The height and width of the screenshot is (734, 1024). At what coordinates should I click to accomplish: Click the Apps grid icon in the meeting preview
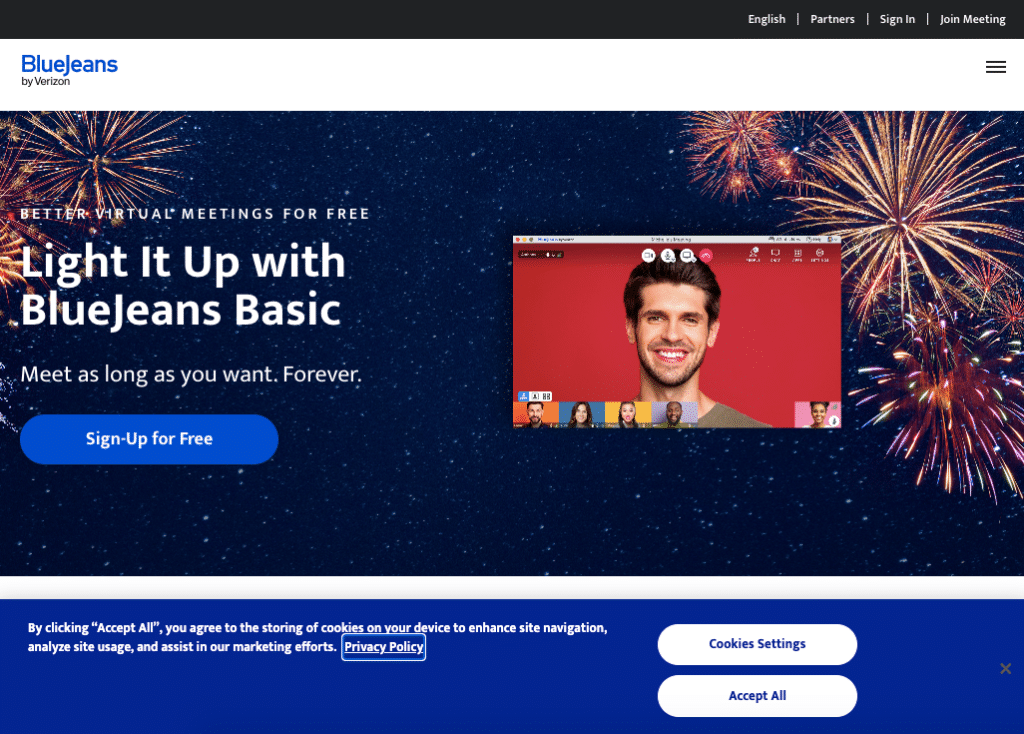coord(797,255)
